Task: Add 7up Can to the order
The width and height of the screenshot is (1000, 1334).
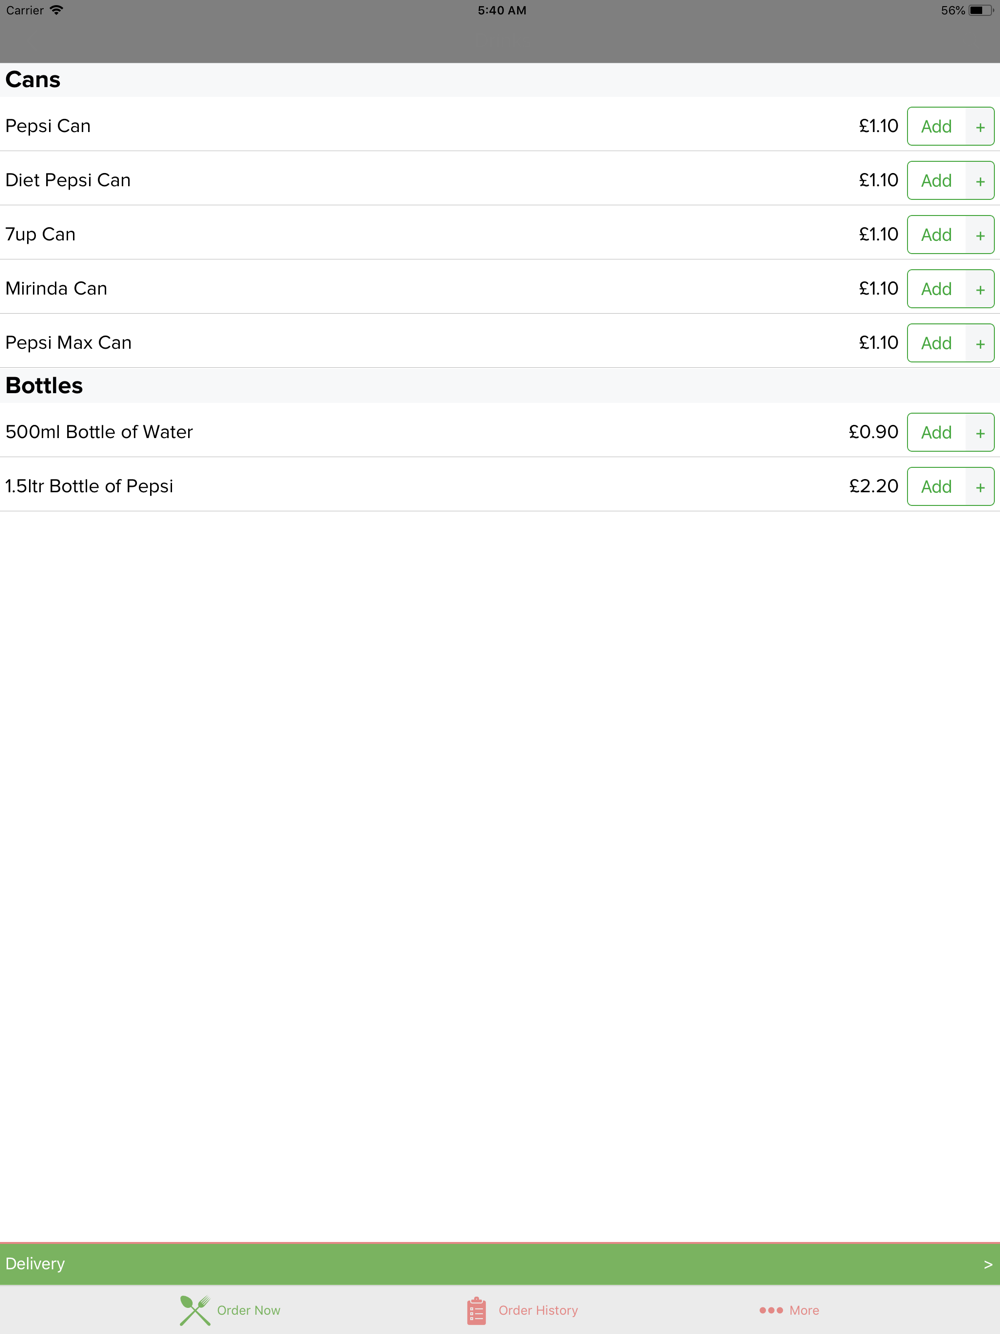Action: click(x=937, y=235)
